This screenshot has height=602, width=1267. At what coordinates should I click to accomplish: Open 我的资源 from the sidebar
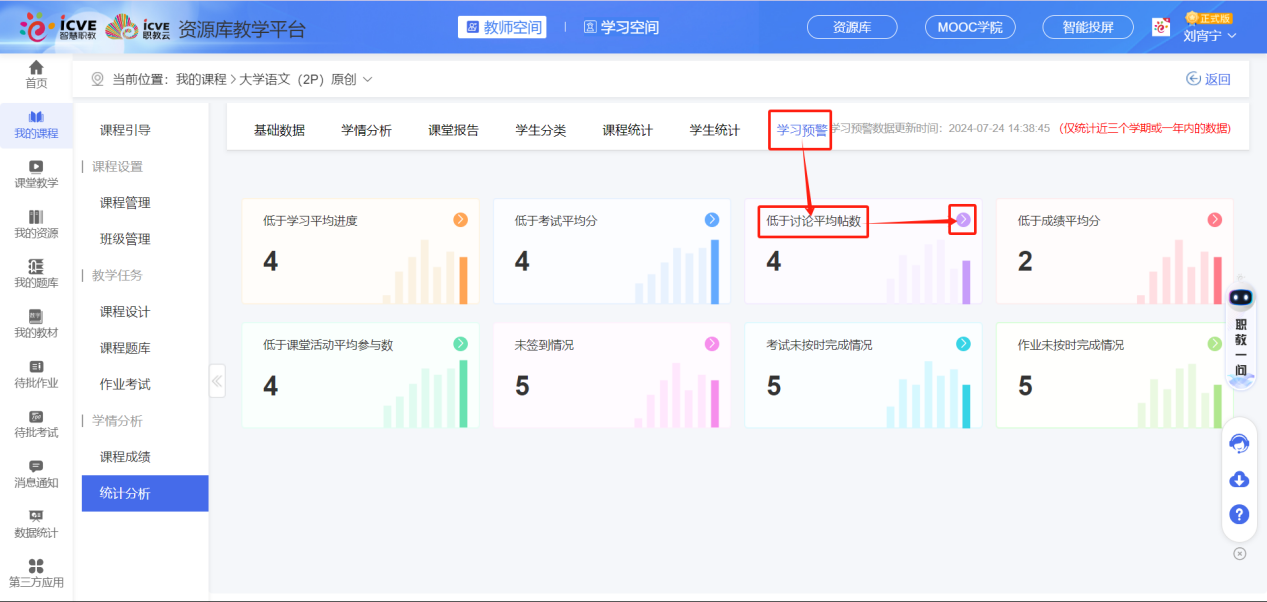tap(36, 225)
